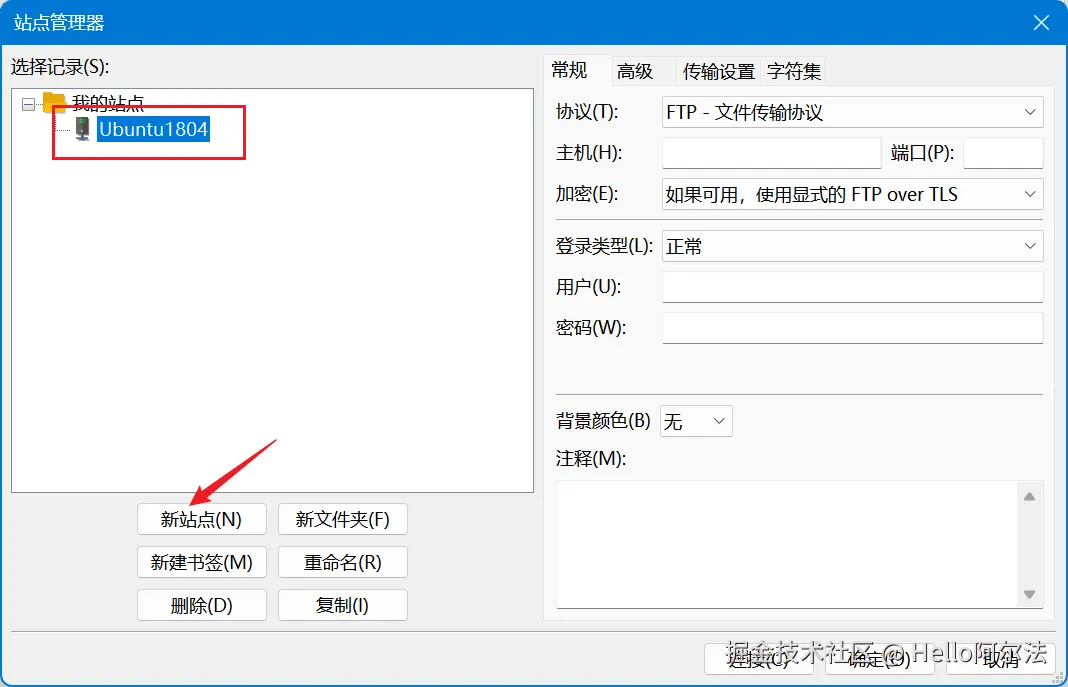Open the 登录类型 dropdown

pyautogui.click(x=852, y=246)
